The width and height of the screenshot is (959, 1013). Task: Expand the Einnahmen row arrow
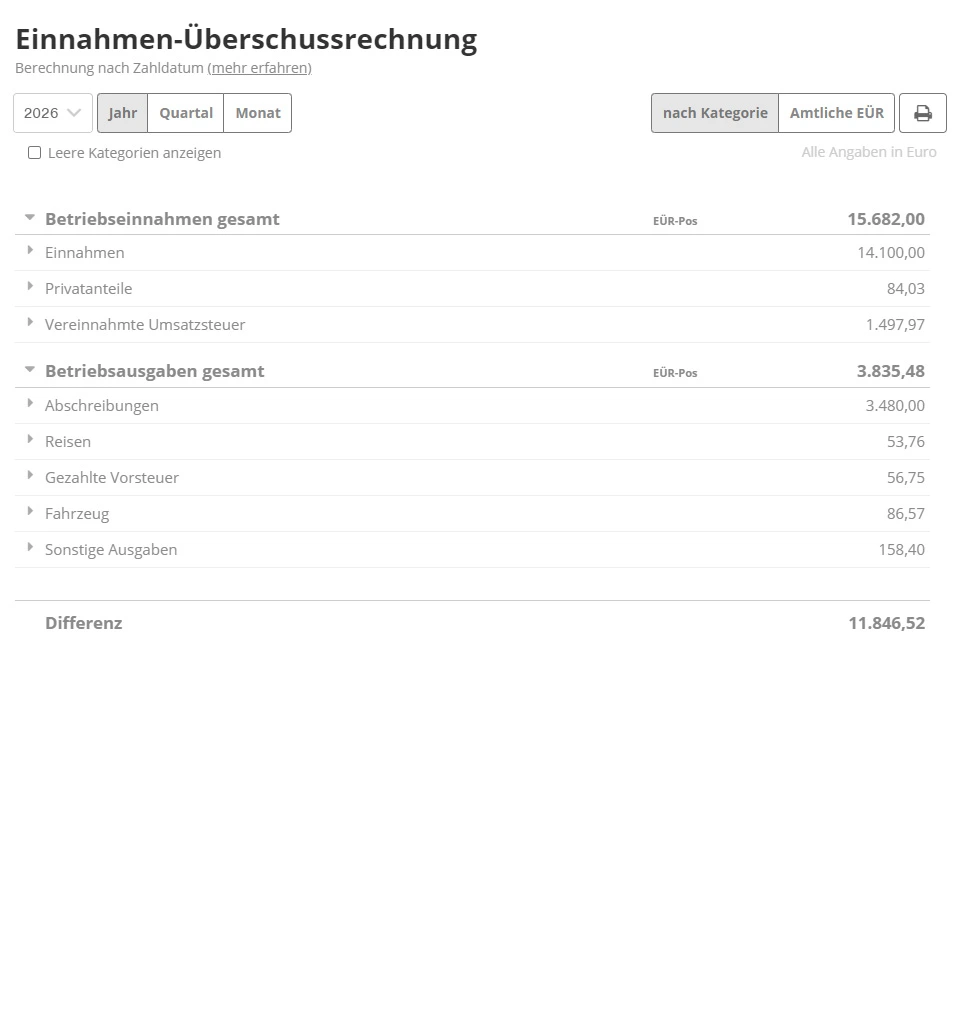(31, 251)
